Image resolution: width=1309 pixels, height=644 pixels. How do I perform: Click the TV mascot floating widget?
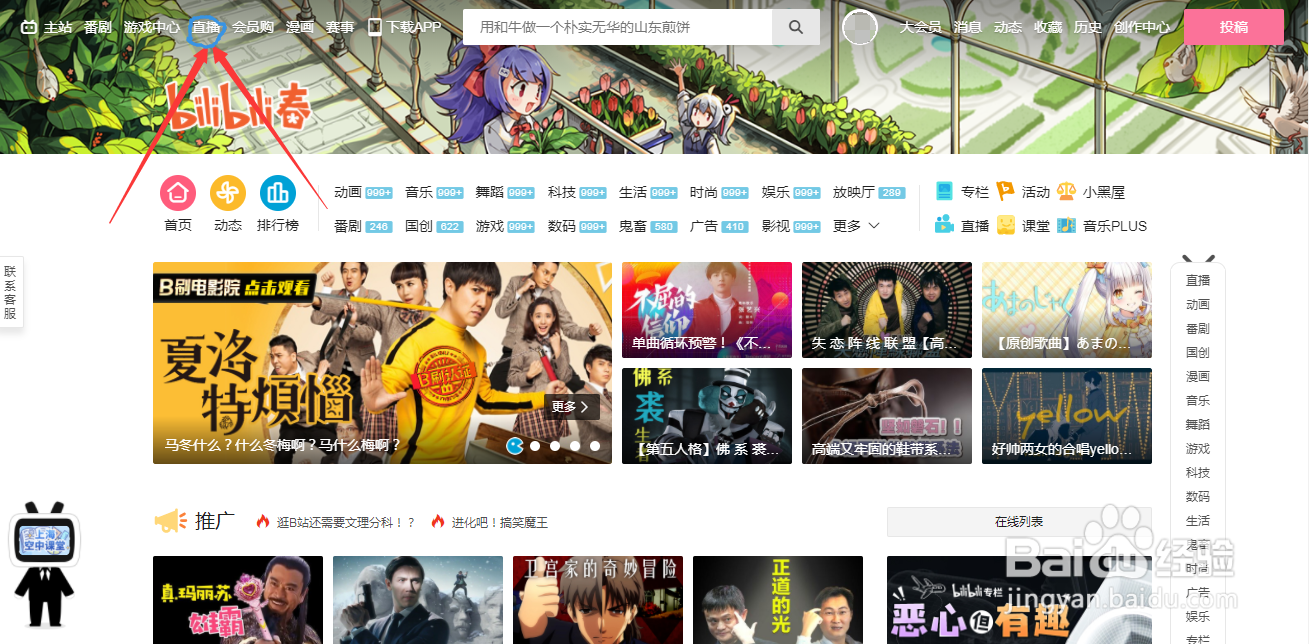44,563
